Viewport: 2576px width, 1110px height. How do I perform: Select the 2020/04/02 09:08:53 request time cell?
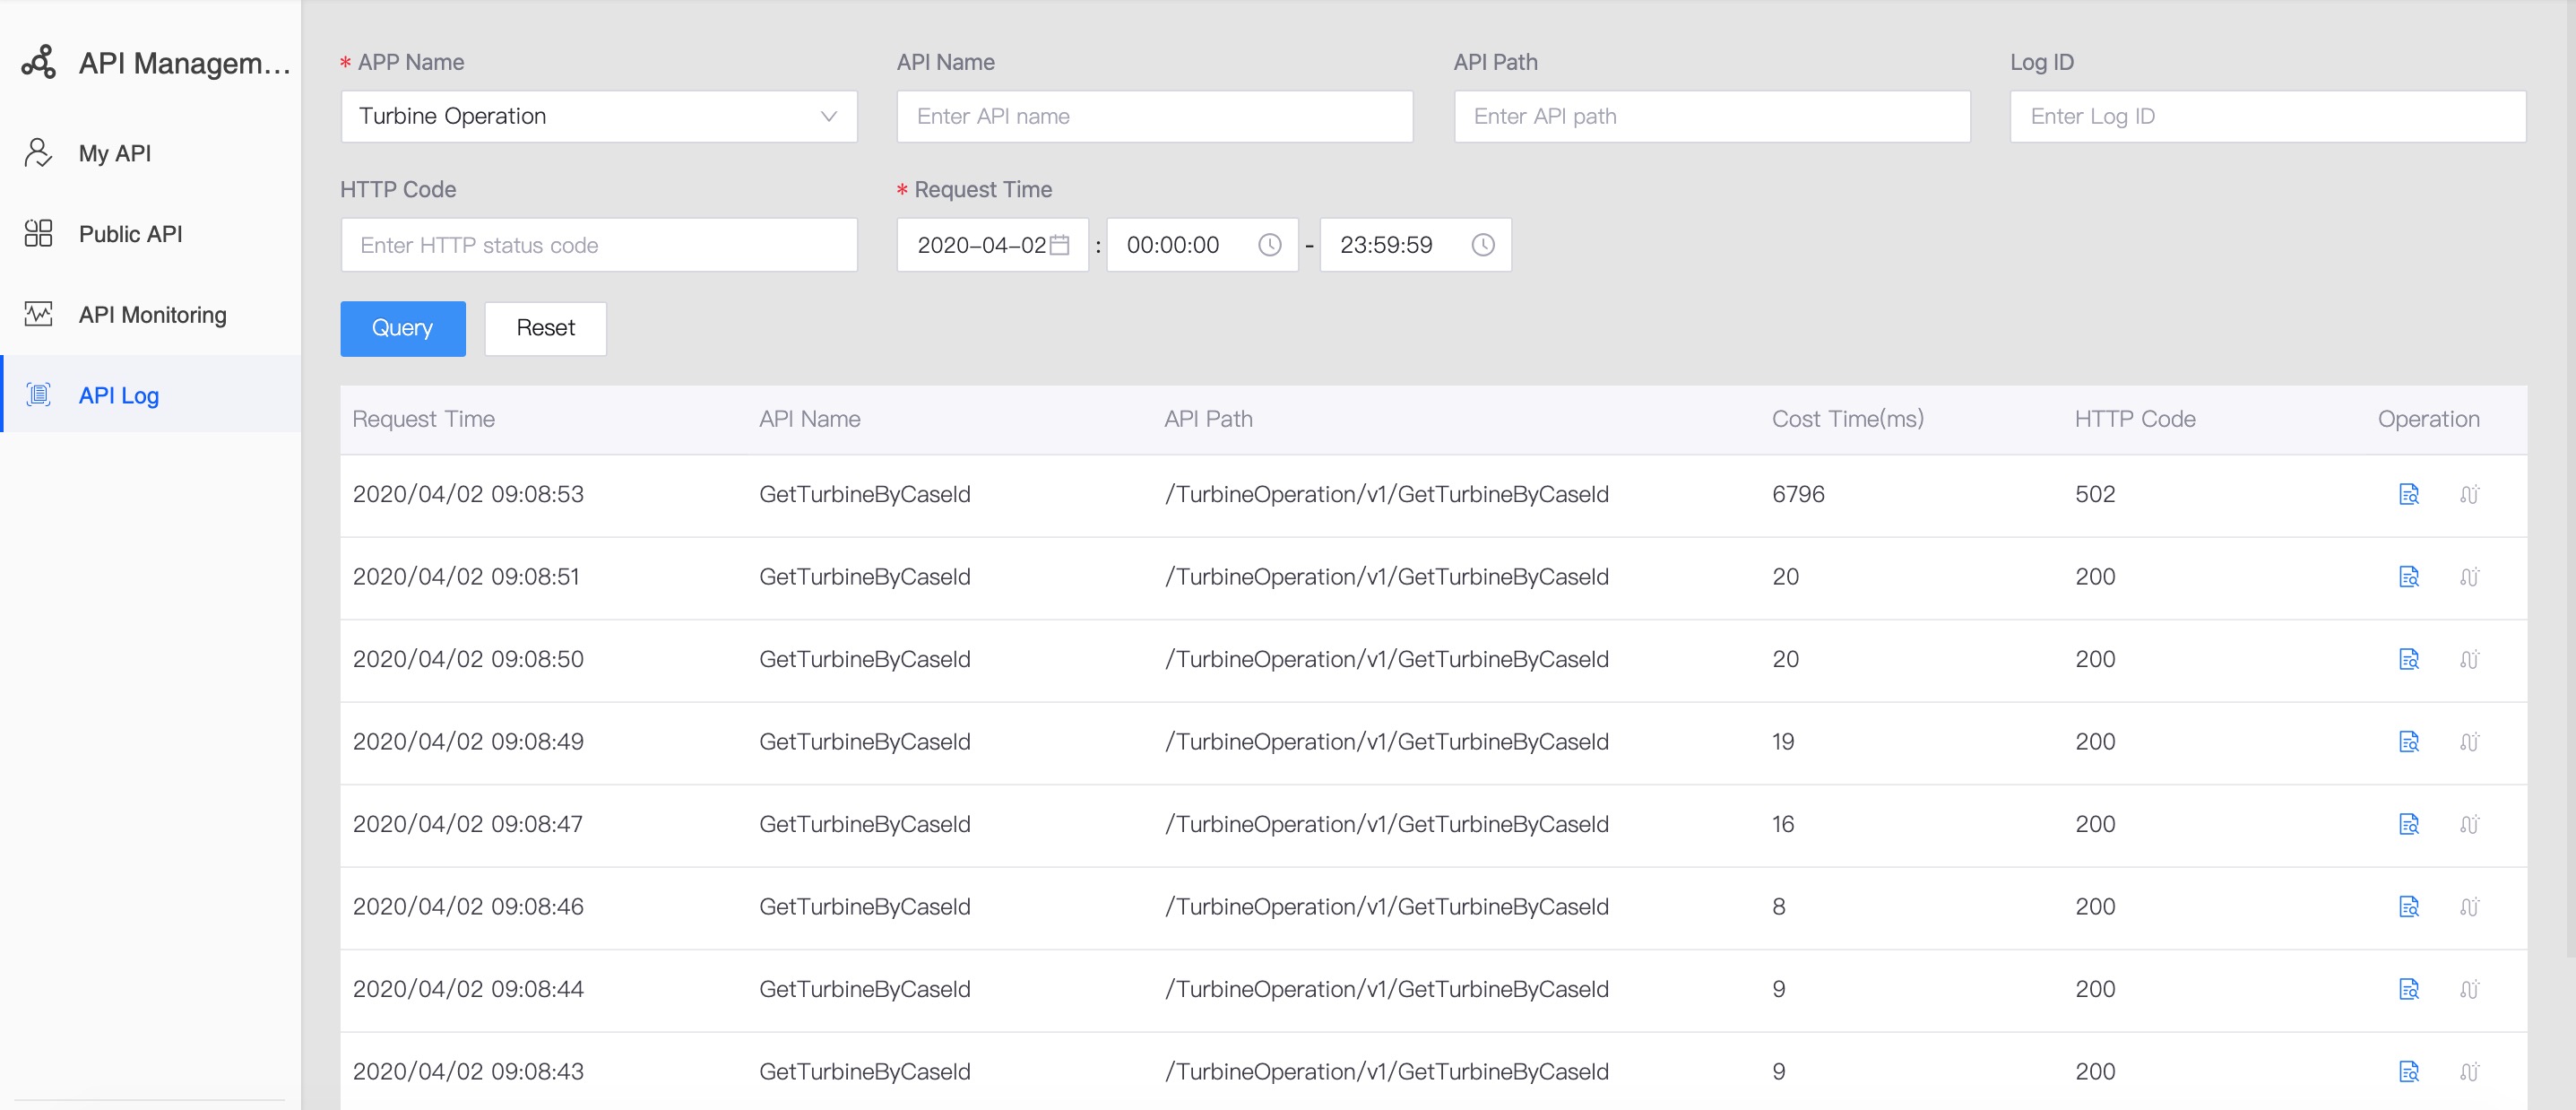click(468, 494)
